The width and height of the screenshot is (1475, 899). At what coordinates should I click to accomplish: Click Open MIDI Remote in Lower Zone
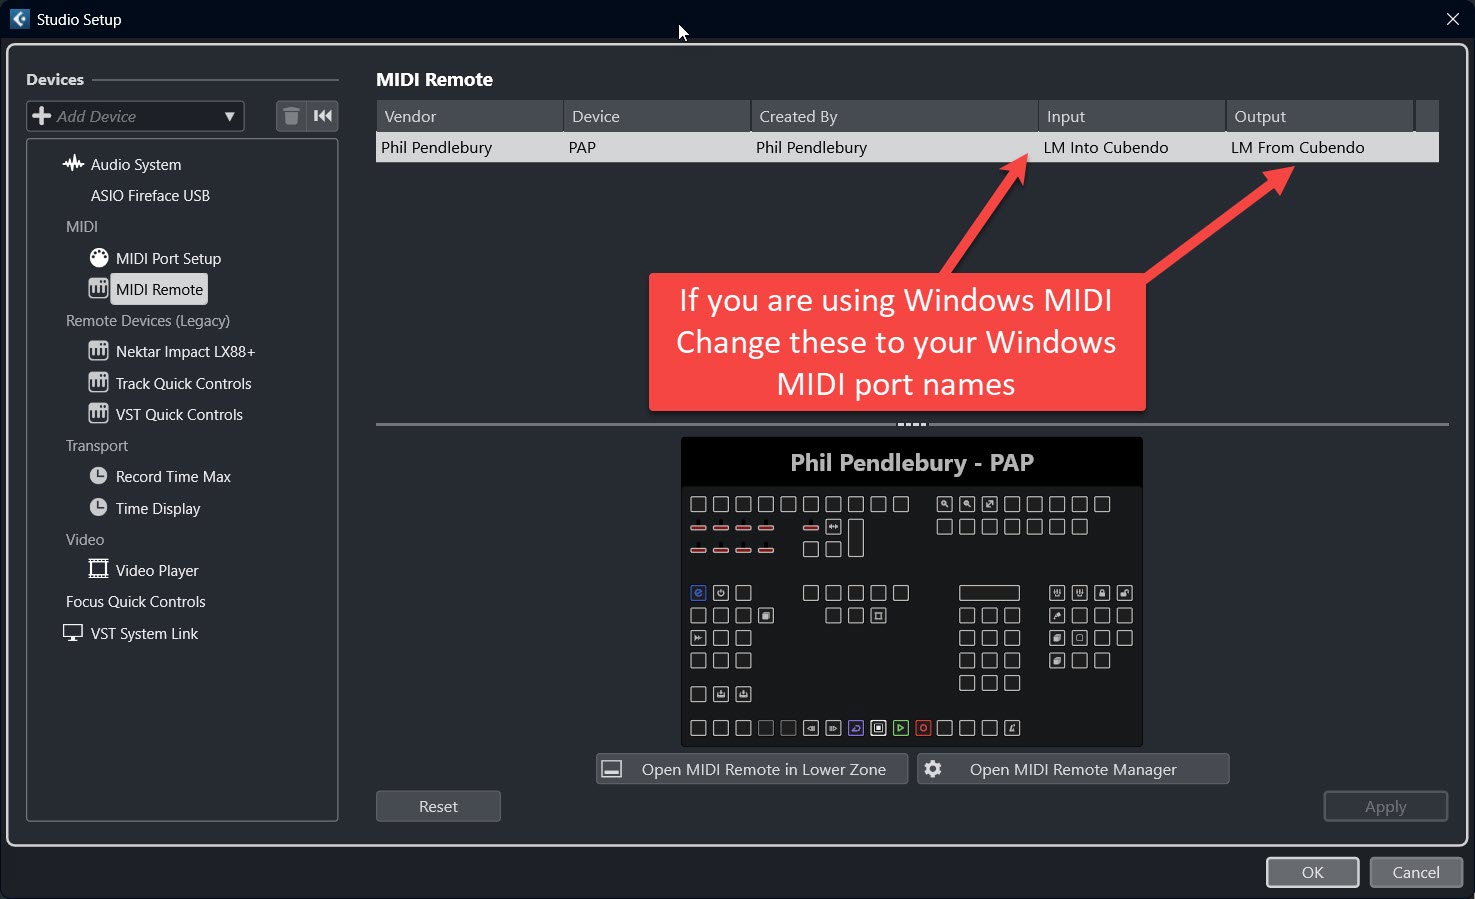point(752,769)
